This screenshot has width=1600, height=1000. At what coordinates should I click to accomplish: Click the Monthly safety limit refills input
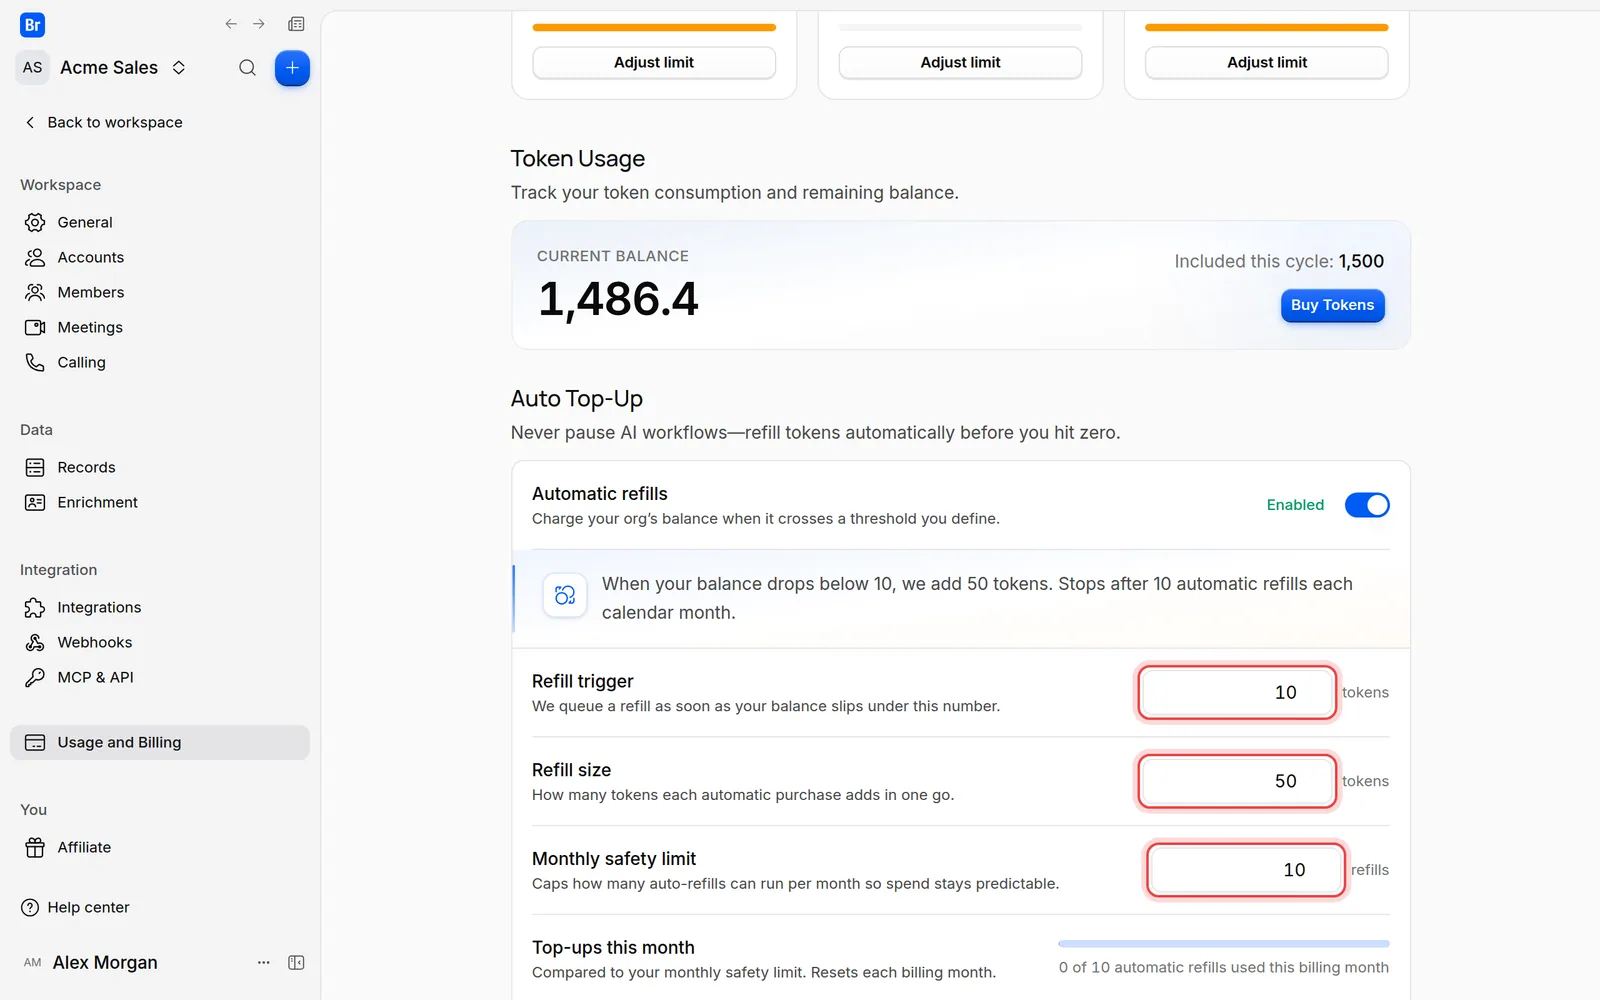tap(1245, 870)
